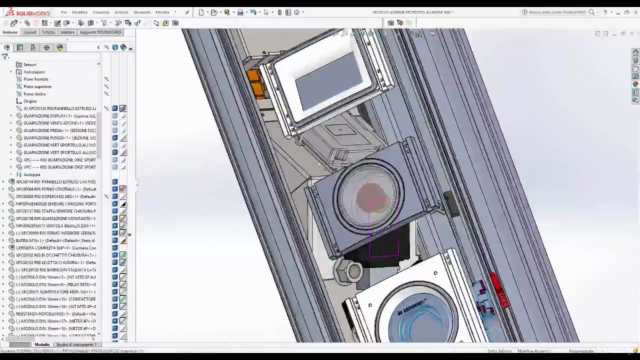Click the Linear Component Pattern icon

point(45,23)
